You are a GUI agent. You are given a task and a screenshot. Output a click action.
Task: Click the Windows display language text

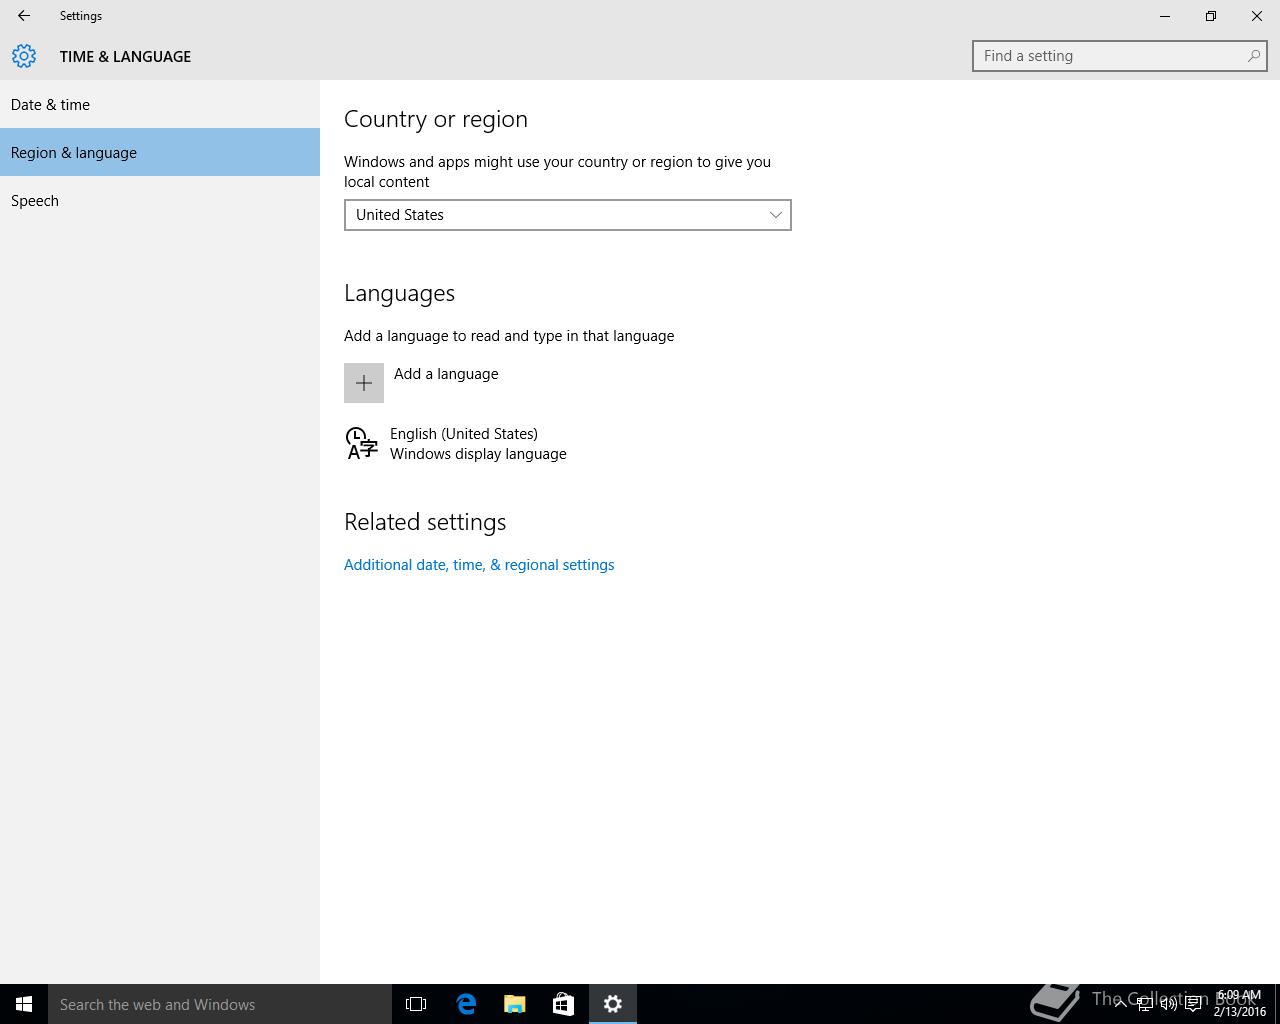[x=478, y=454]
